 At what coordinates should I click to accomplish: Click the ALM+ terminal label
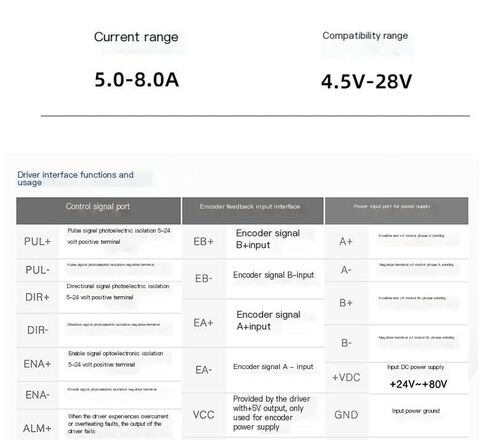pos(37,428)
